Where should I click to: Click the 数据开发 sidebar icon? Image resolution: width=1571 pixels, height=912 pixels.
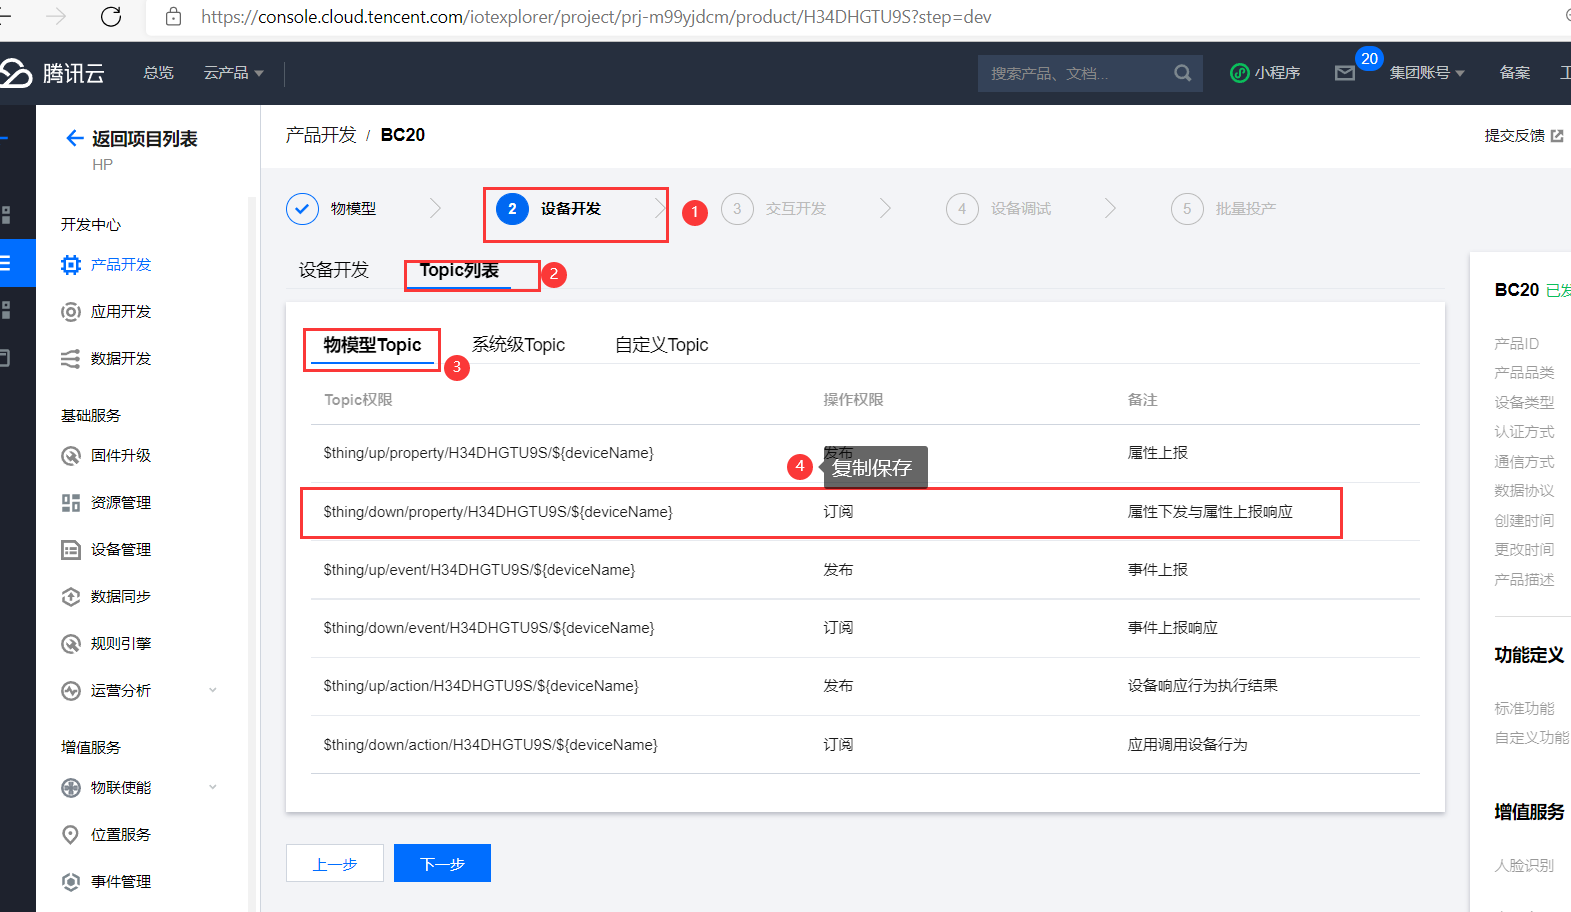70,359
